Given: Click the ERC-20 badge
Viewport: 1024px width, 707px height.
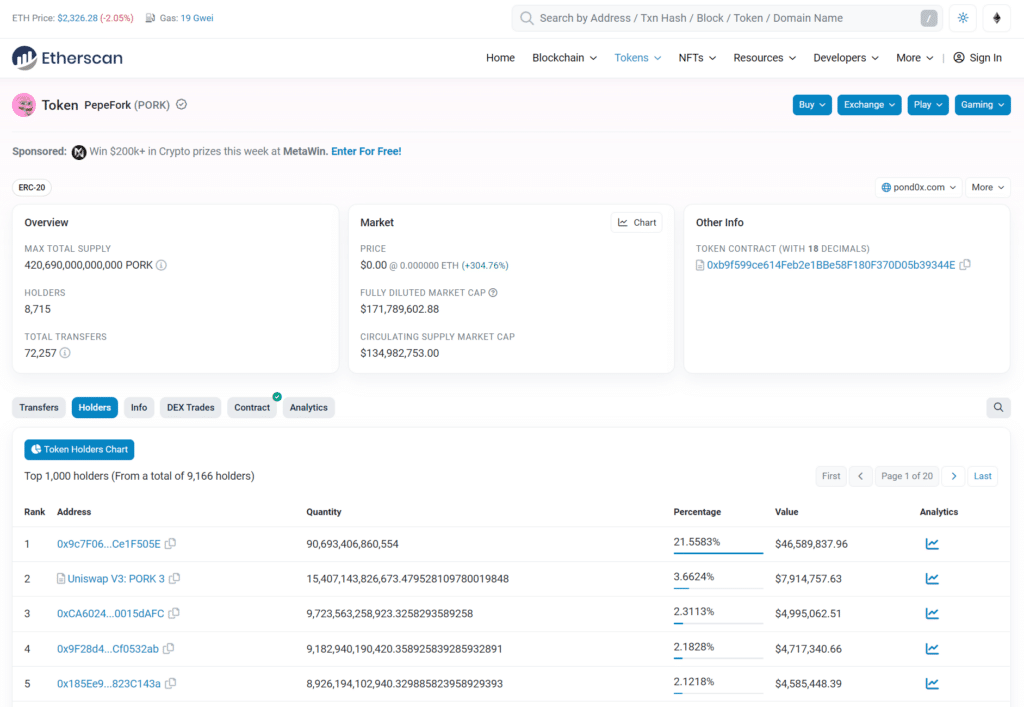Looking at the screenshot, I should point(32,187).
